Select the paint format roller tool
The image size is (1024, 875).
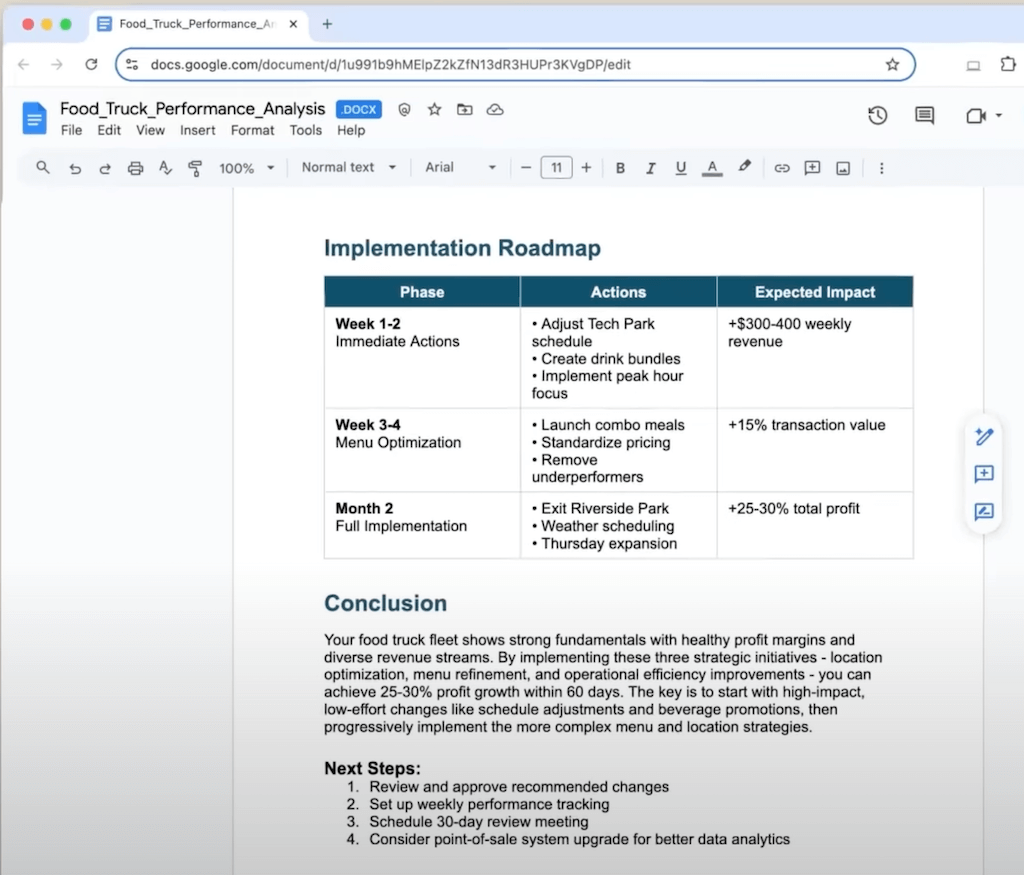pos(195,168)
